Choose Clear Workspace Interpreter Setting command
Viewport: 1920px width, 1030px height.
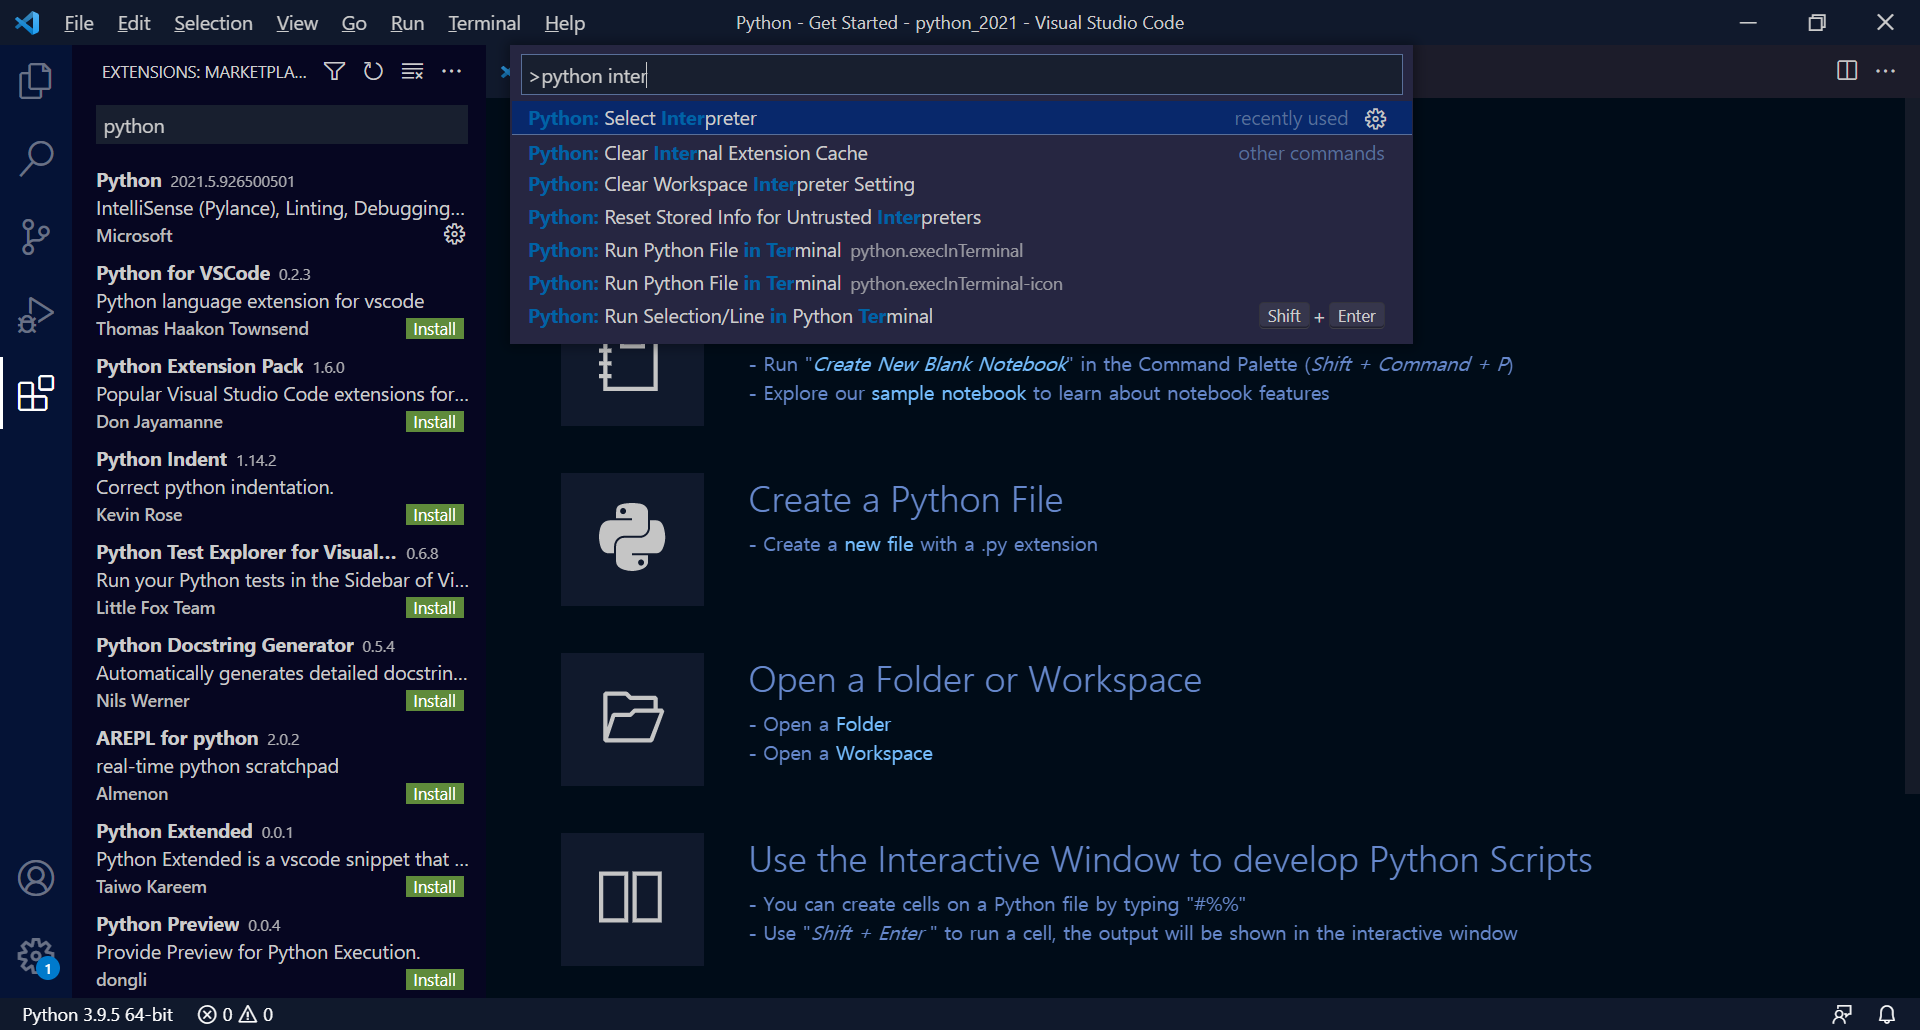coord(961,185)
